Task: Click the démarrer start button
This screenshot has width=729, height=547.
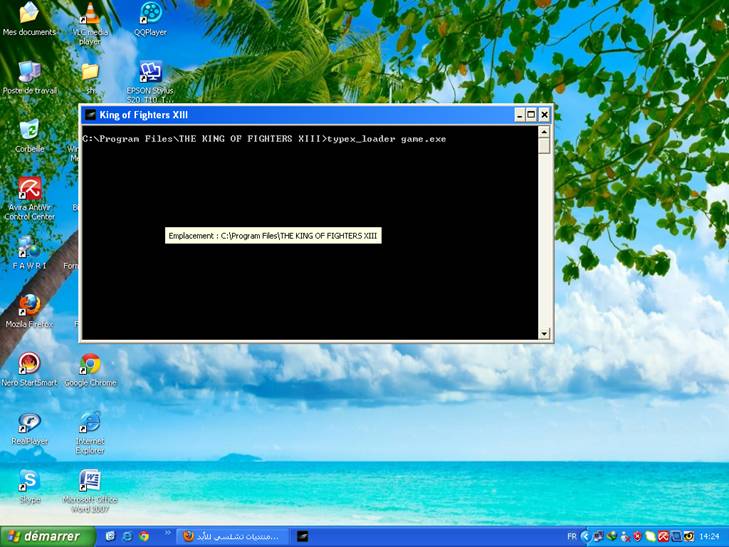Action: [47, 536]
